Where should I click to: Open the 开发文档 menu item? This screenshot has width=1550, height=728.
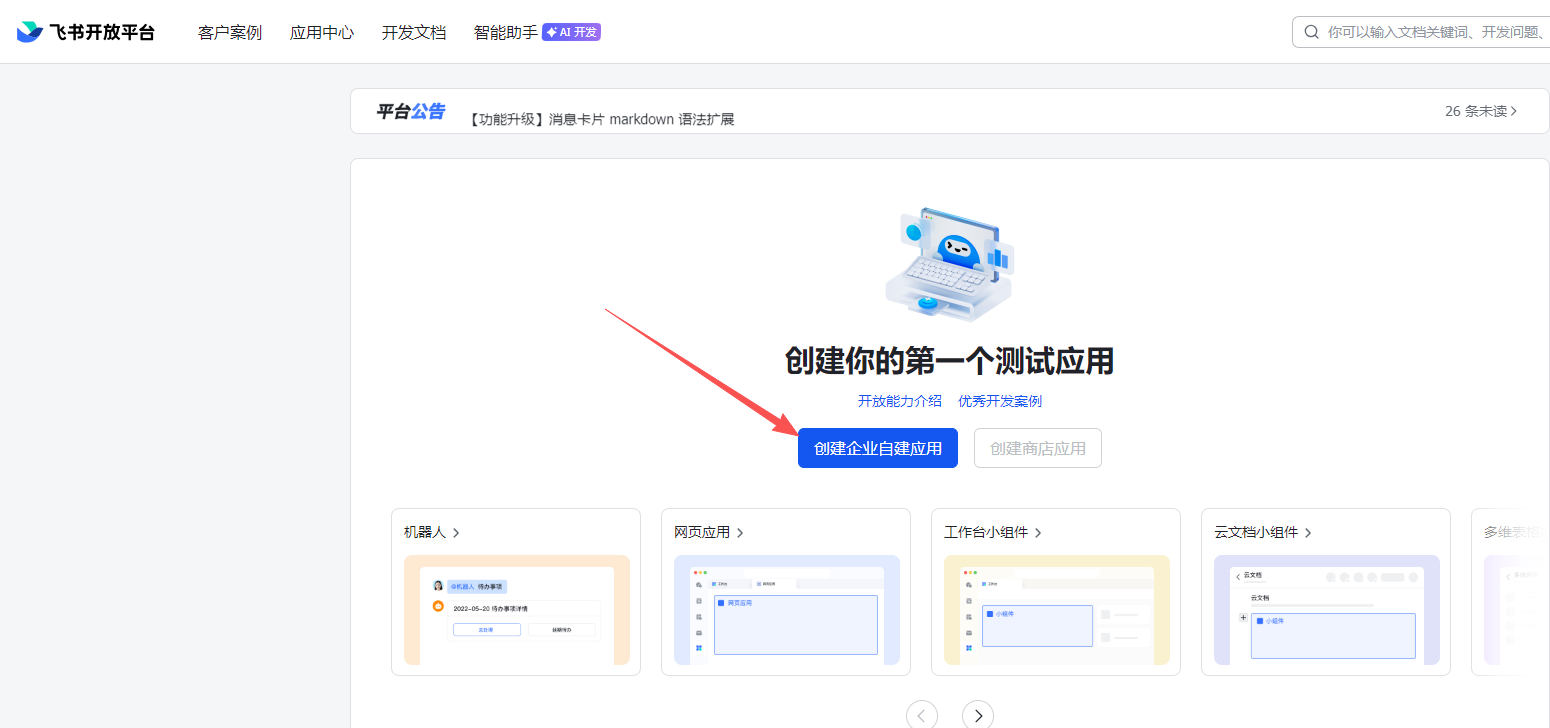pyautogui.click(x=414, y=31)
